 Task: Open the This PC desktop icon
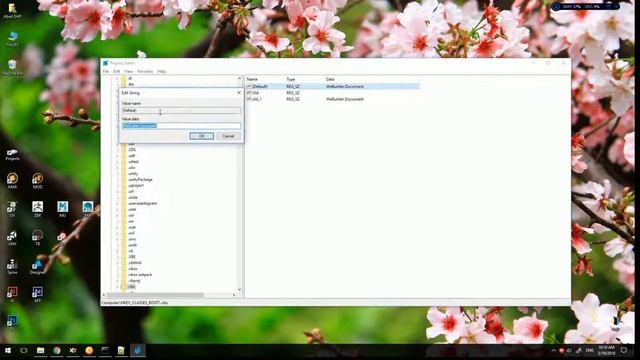12,39
